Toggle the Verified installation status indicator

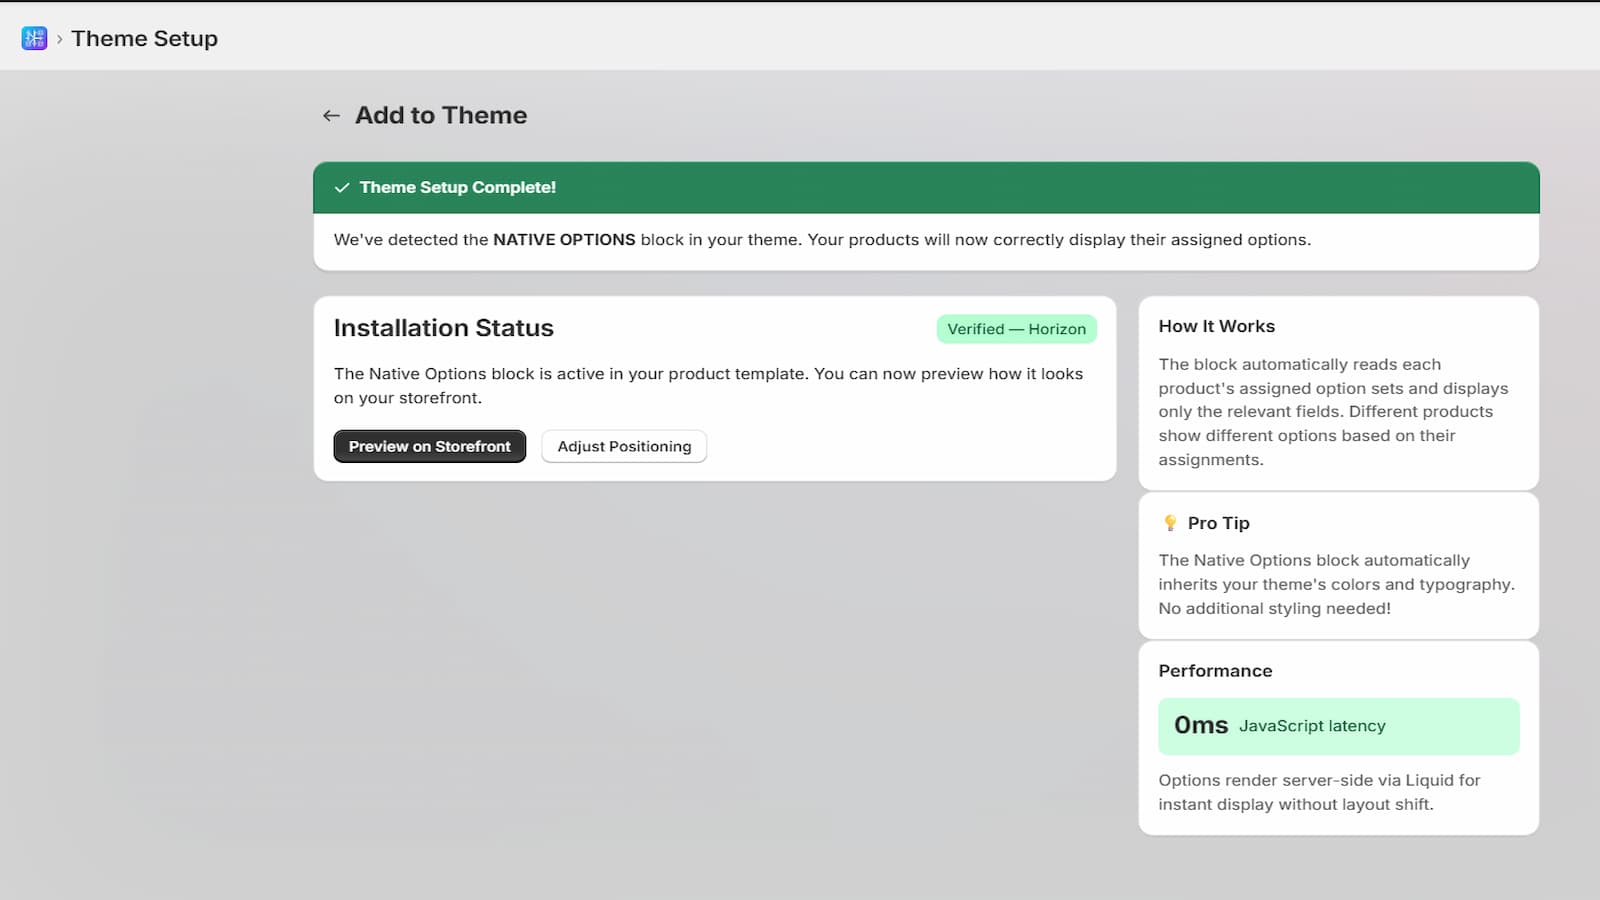coord(1016,328)
